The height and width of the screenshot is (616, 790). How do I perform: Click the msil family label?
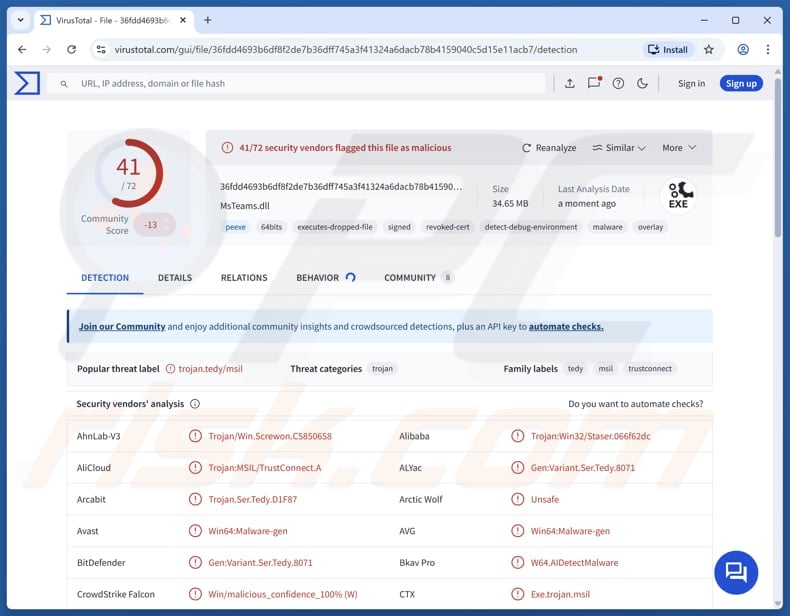tap(606, 369)
